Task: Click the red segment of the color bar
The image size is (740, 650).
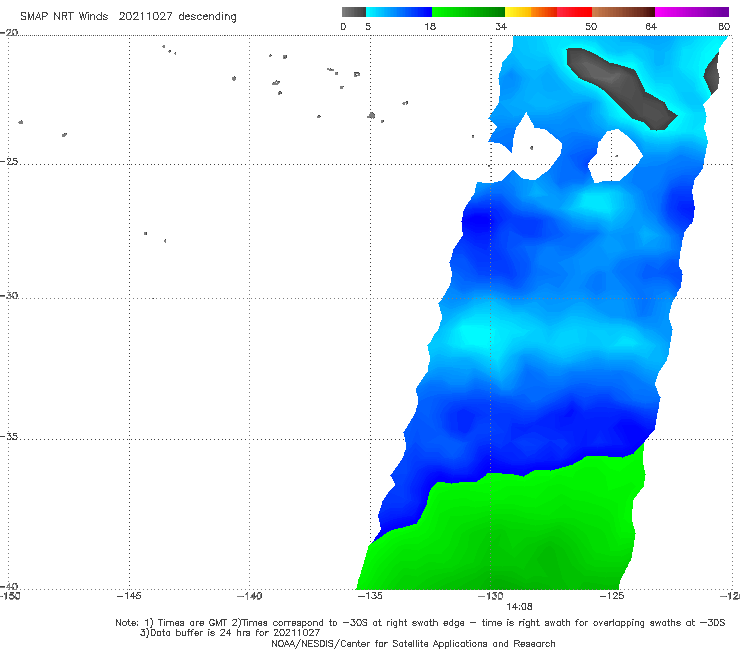Action: pyautogui.click(x=574, y=12)
